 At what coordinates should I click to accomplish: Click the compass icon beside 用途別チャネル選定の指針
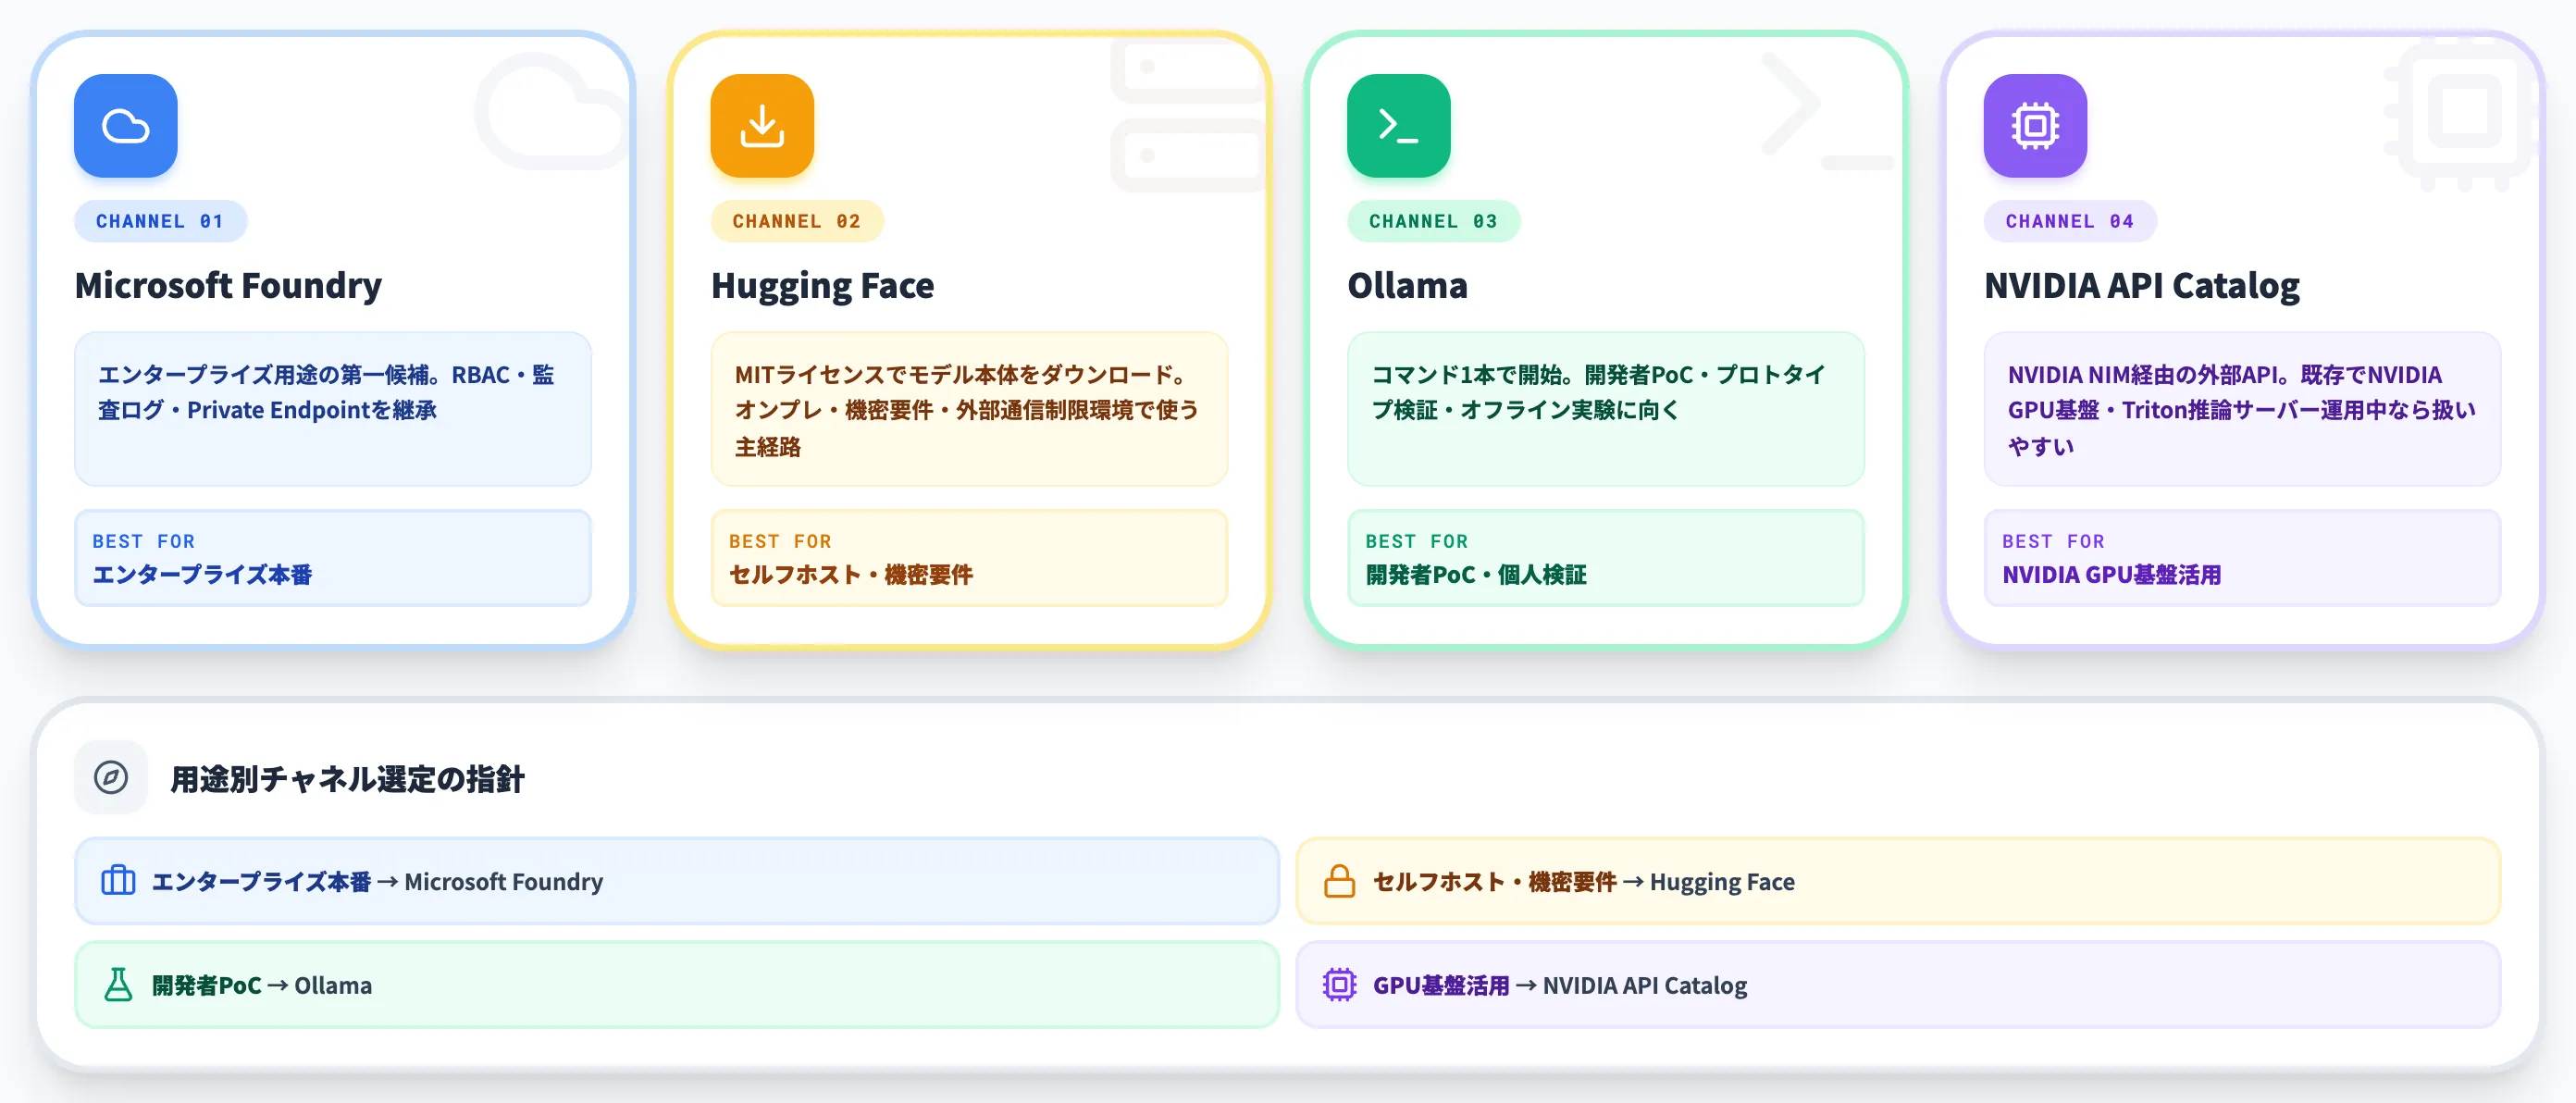[x=111, y=777]
